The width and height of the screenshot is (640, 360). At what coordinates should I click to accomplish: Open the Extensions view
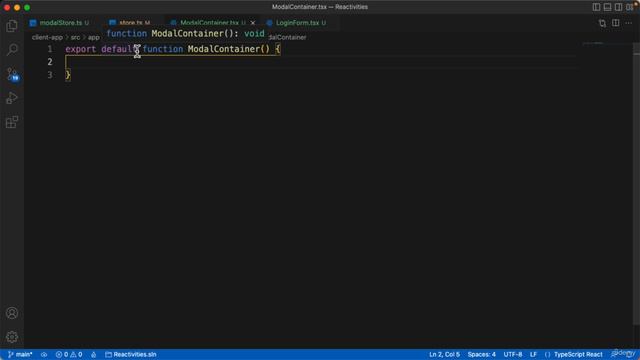click(x=12, y=122)
